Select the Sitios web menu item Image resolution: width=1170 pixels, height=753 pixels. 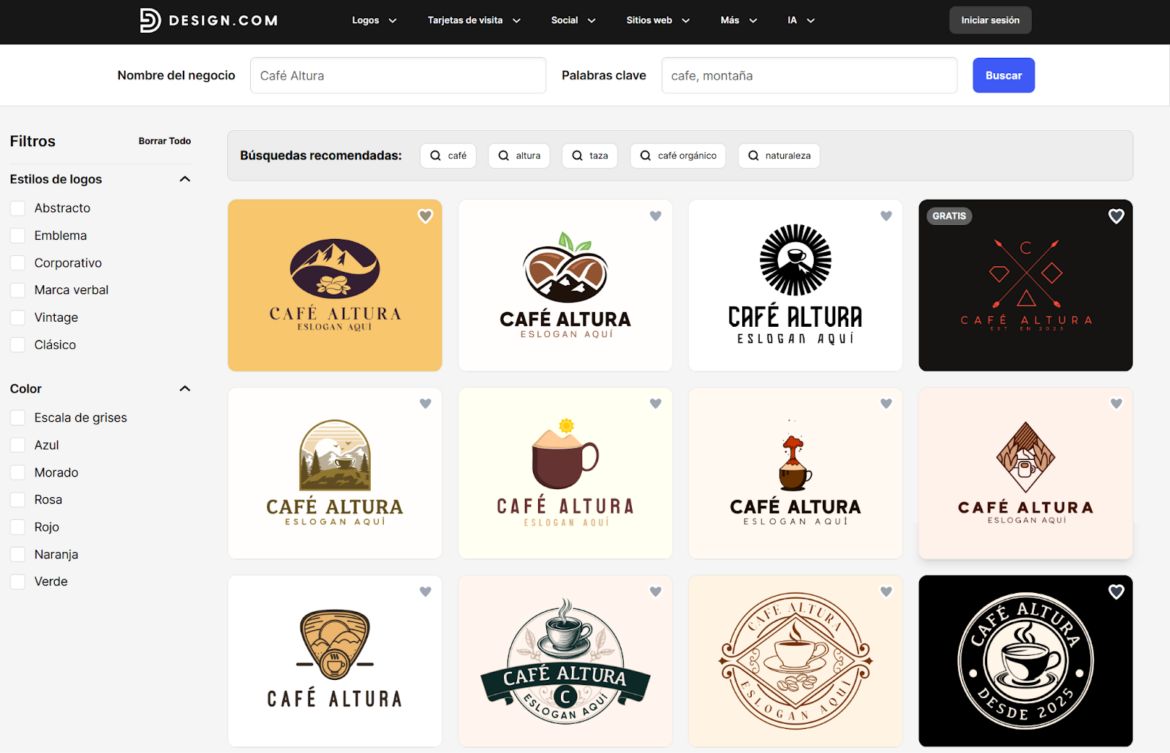click(657, 19)
